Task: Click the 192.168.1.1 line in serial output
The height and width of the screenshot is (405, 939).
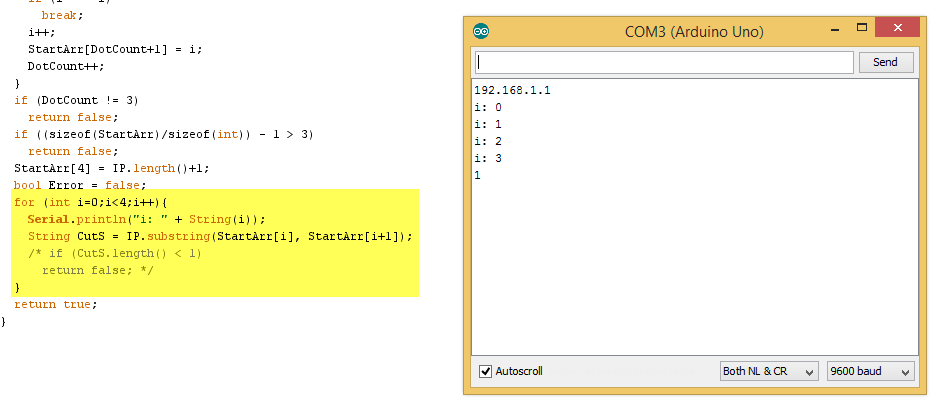Action: tap(512, 90)
